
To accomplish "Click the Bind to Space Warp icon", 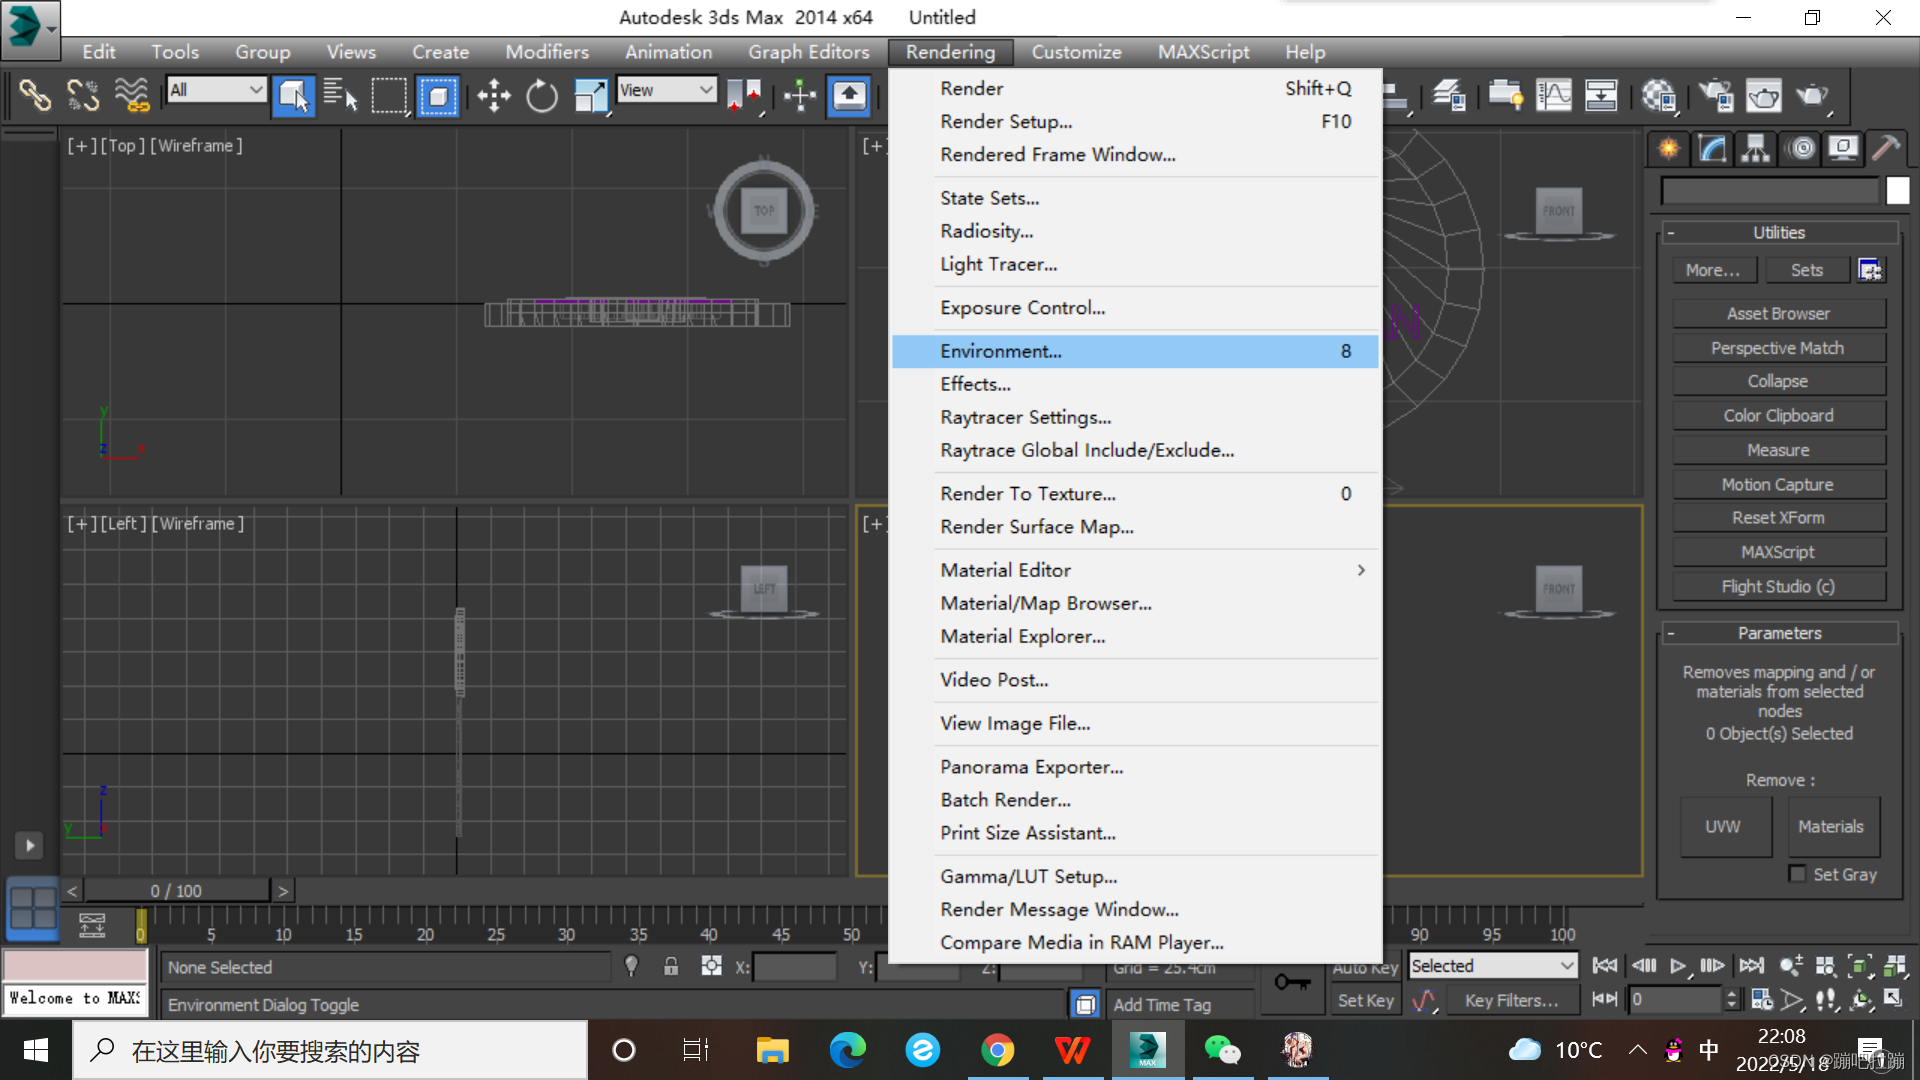I will pos(132,96).
